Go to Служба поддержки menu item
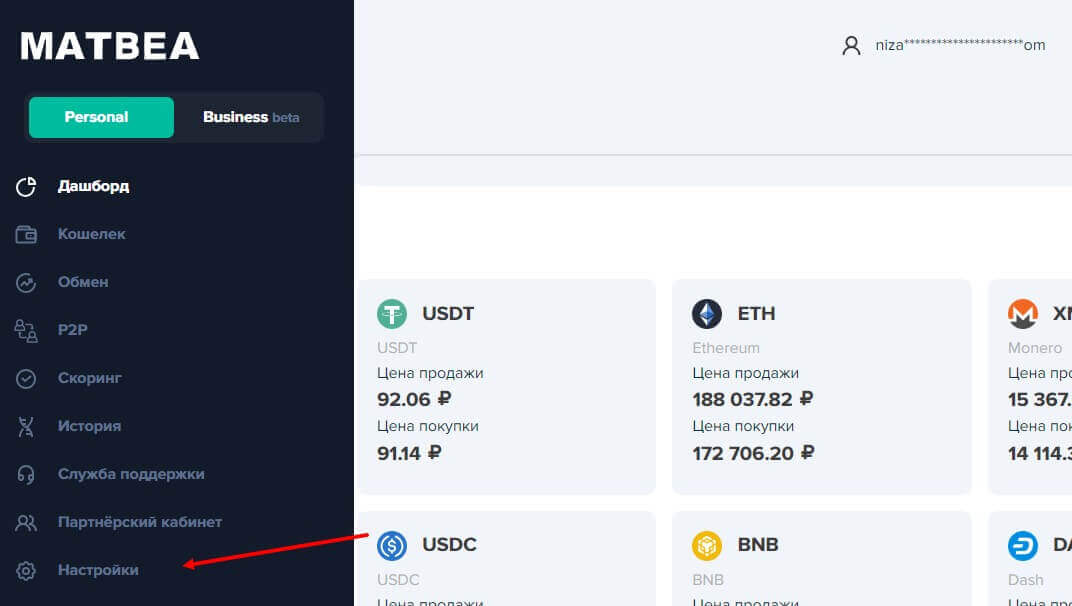The width and height of the screenshot is (1072, 606). (131, 474)
